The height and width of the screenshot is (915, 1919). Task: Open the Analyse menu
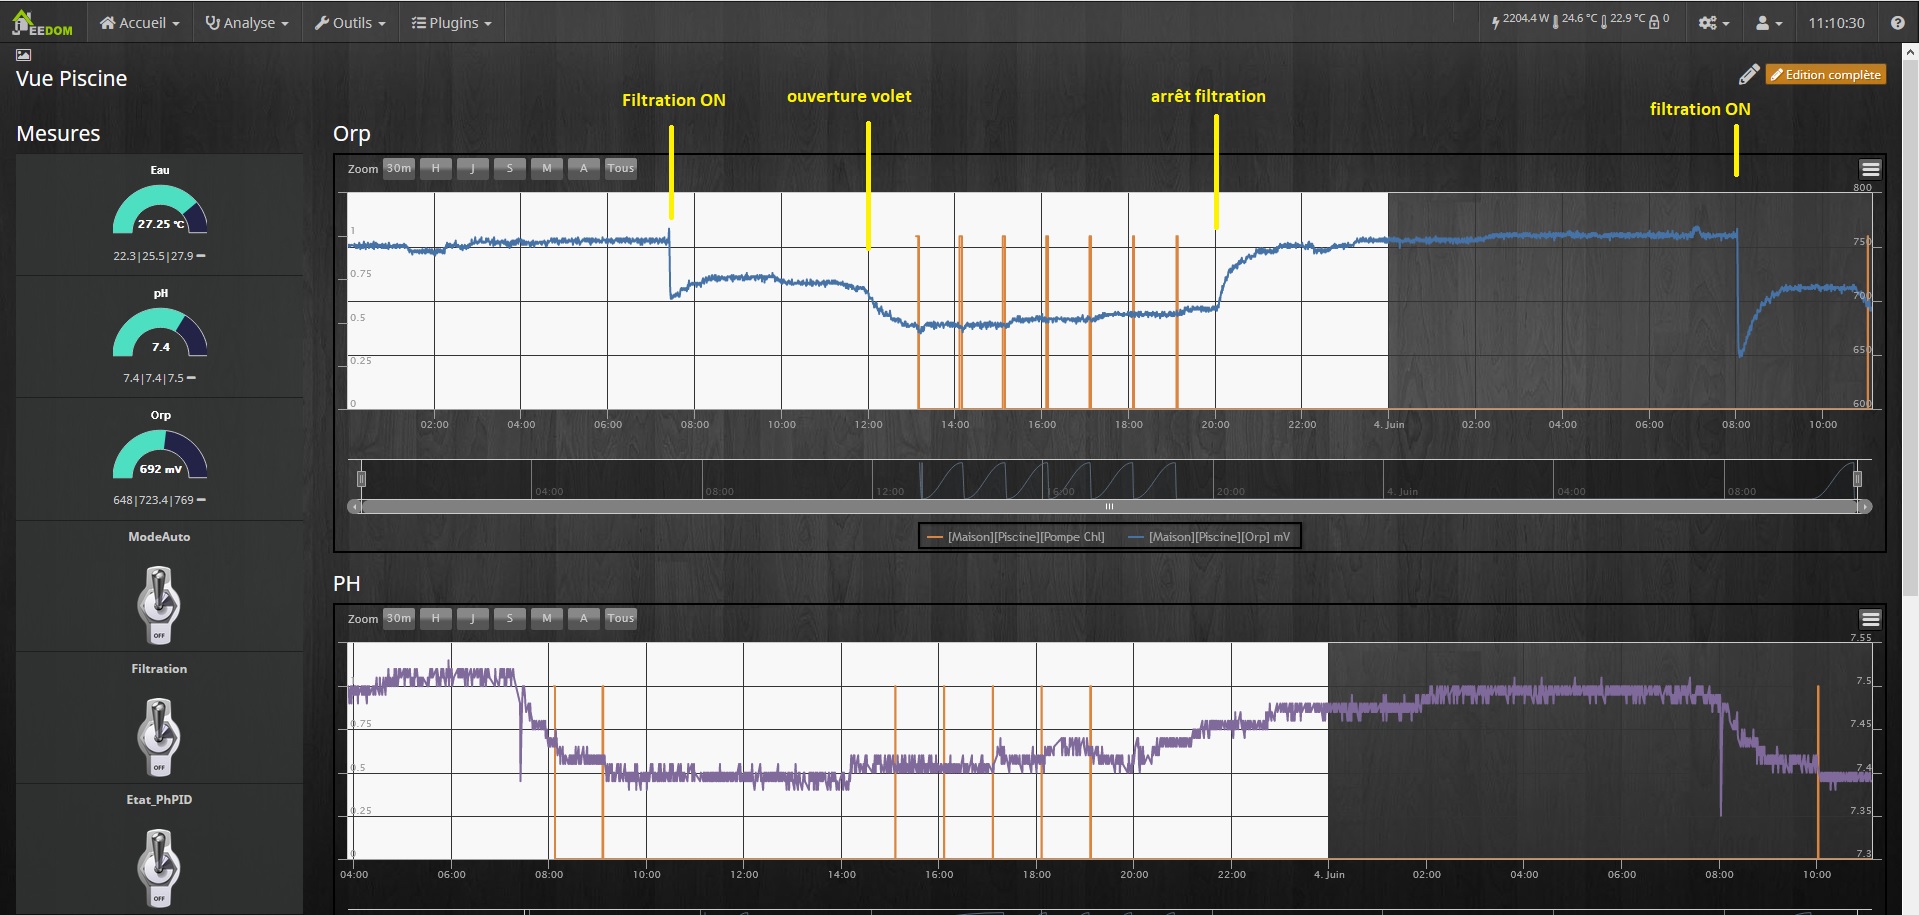(246, 22)
